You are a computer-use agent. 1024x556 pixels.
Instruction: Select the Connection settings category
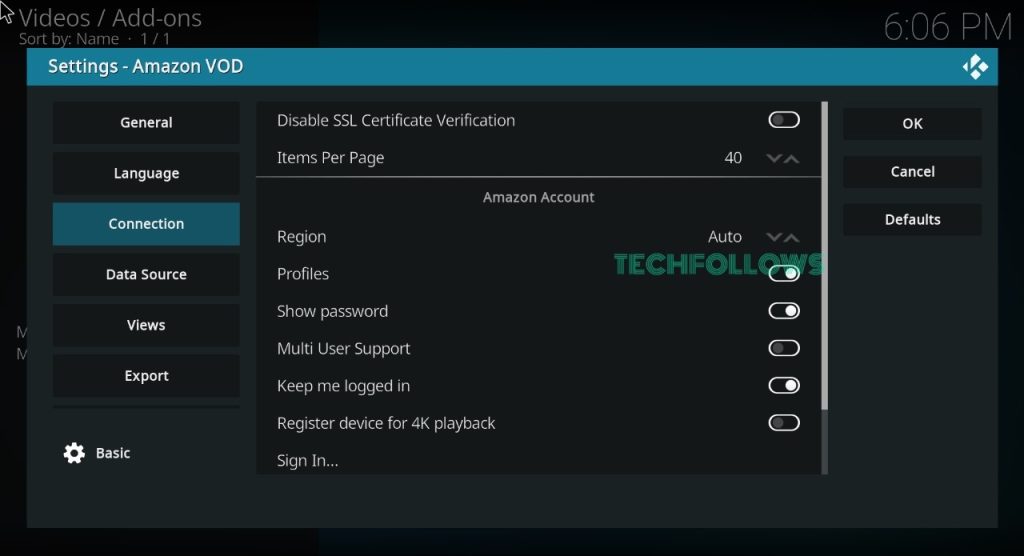(x=146, y=223)
